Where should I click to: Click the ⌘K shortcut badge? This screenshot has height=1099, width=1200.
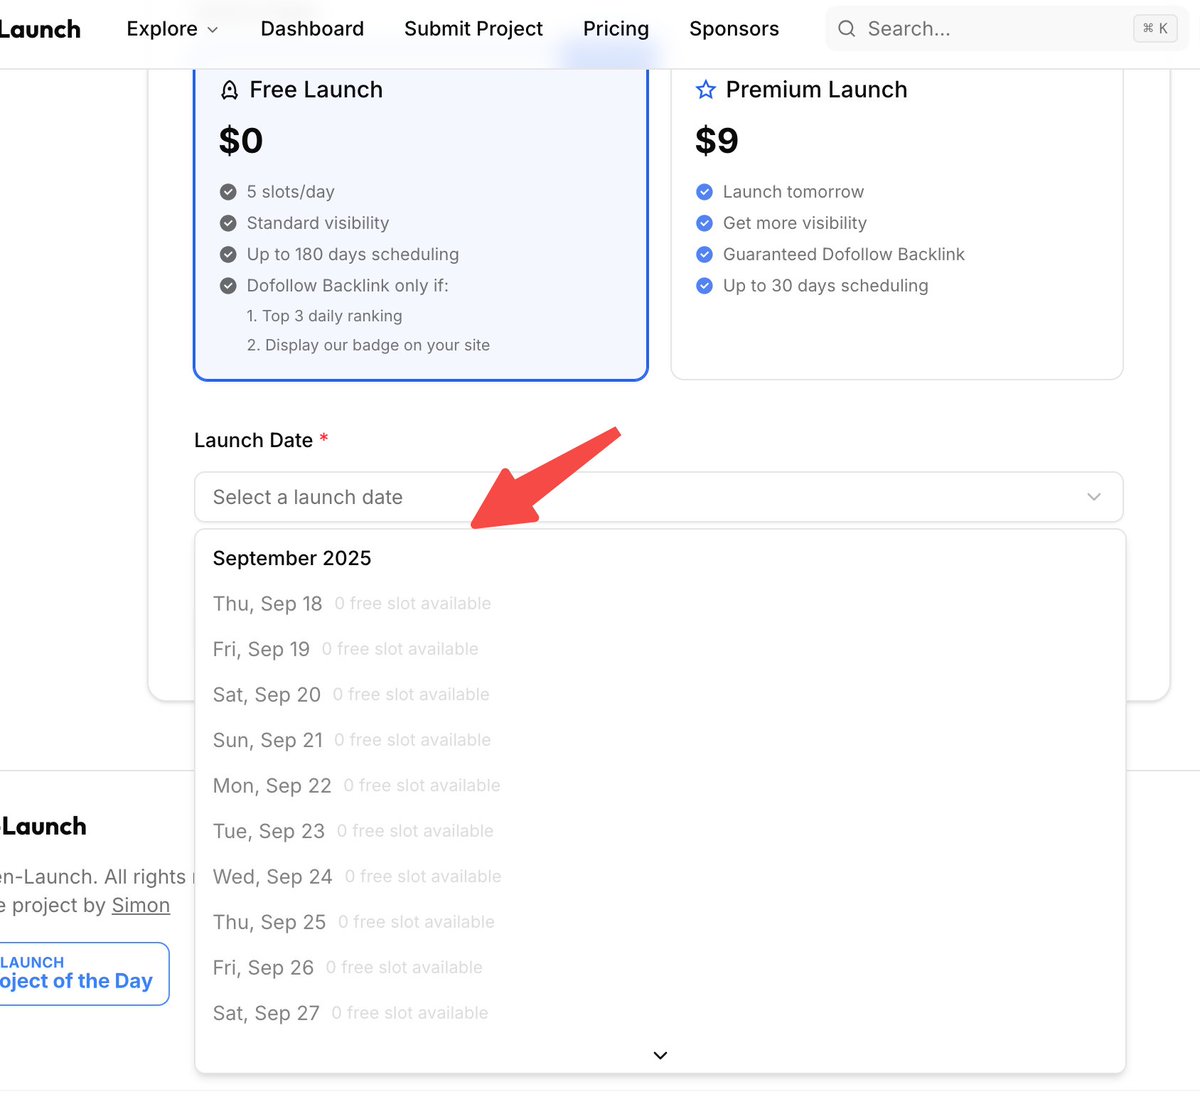[x=1155, y=29]
